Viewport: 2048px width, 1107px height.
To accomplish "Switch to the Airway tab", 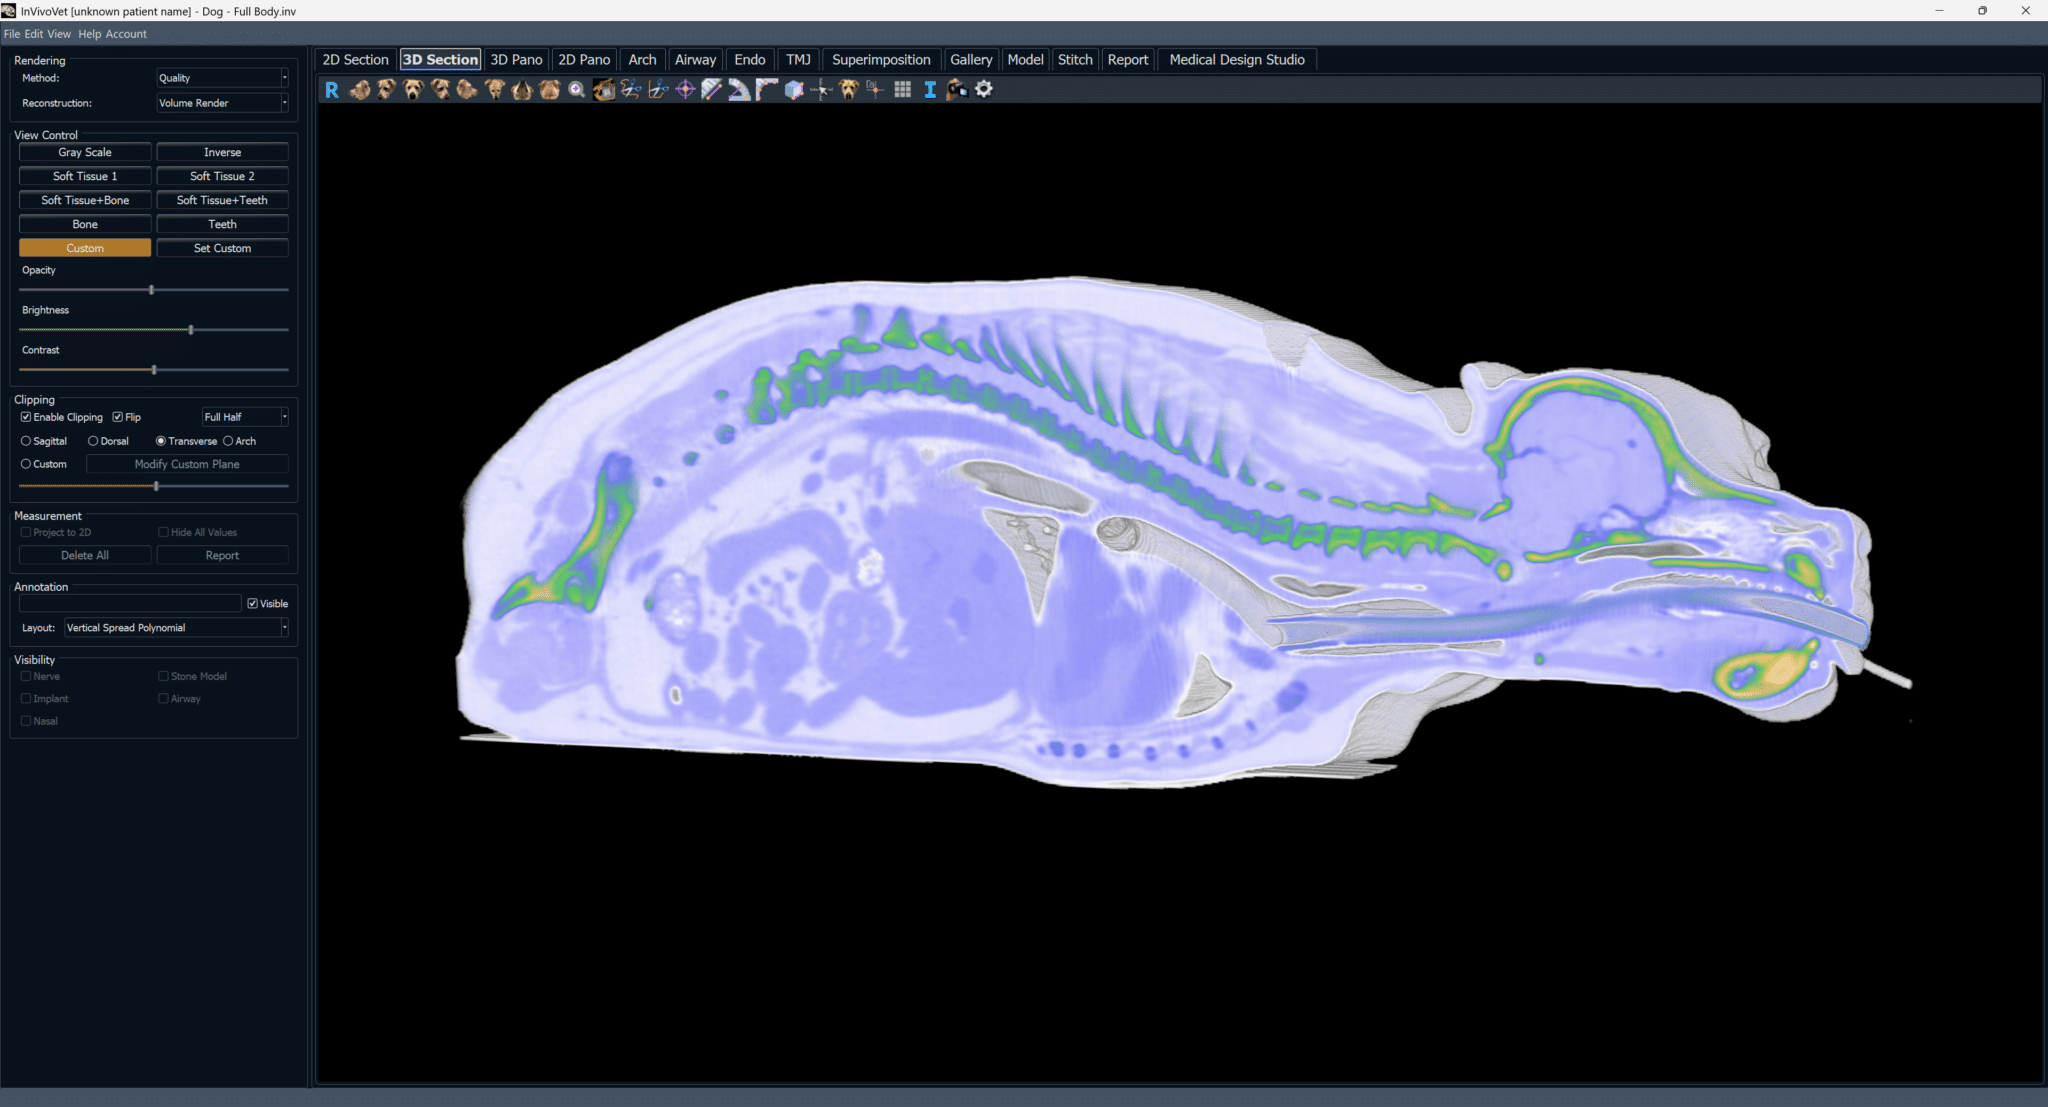I will pyautogui.click(x=695, y=60).
